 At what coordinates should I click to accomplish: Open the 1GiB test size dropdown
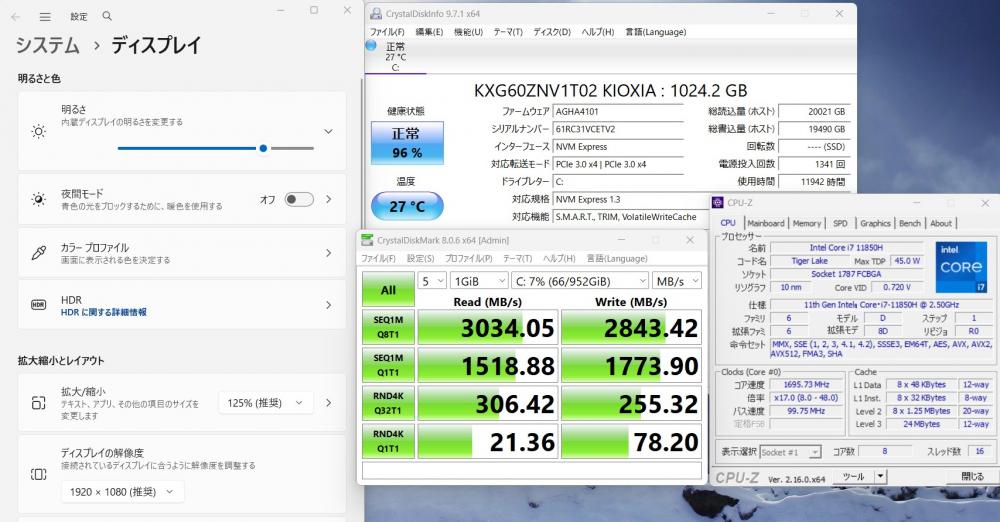[479, 281]
